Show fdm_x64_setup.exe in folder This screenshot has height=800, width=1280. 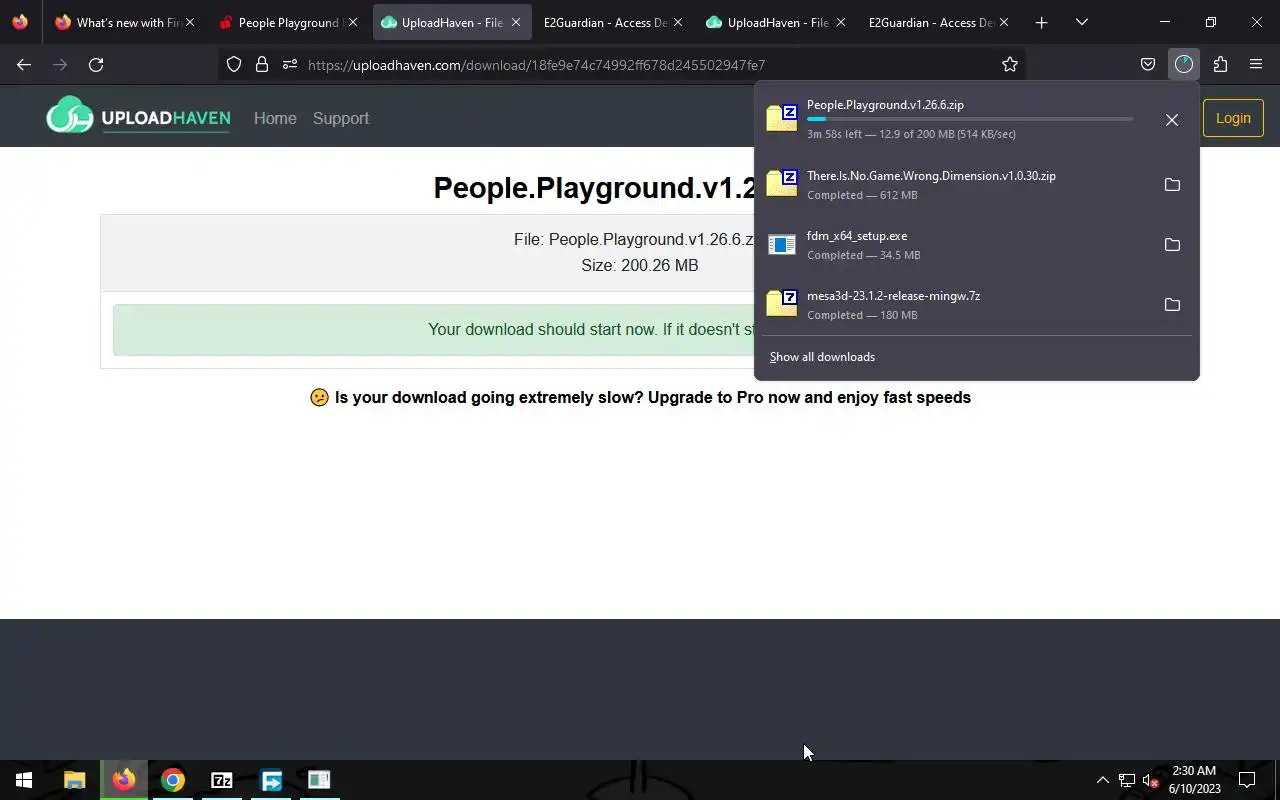click(1172, 245)
